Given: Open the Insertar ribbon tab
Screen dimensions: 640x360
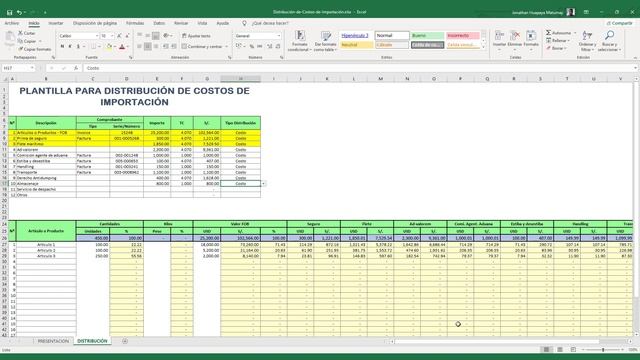Looking at the screenshot, I should click(56, 23).
